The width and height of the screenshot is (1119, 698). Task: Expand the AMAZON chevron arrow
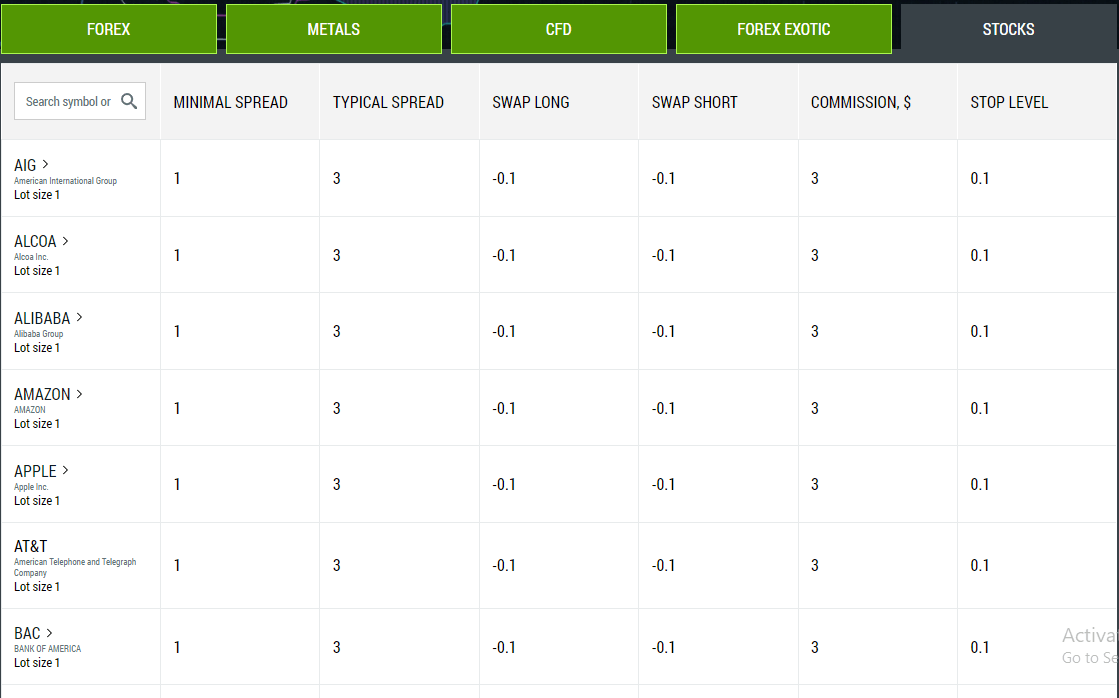80,394
